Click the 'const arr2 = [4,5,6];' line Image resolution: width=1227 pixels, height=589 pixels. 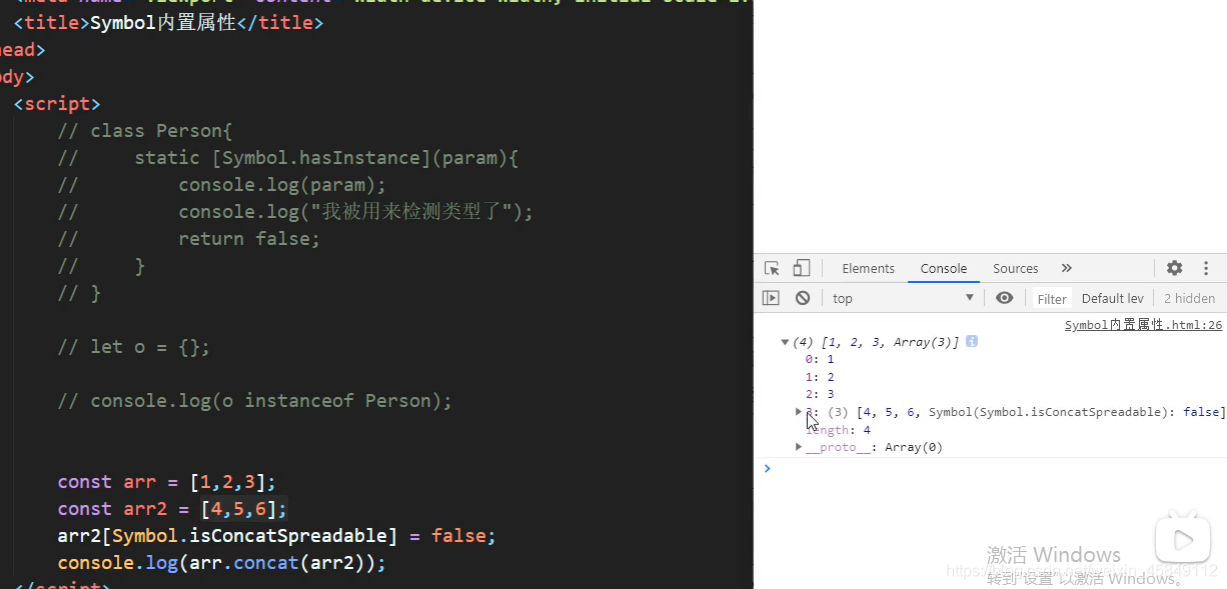pos(172,509)
